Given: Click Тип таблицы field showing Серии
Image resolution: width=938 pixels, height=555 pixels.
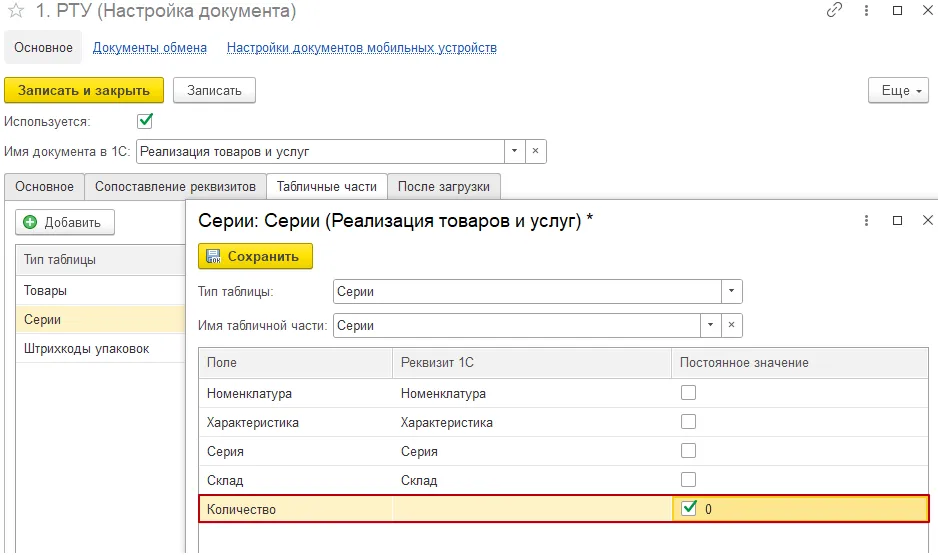Looking at the screenshot, I should (527, 291).
